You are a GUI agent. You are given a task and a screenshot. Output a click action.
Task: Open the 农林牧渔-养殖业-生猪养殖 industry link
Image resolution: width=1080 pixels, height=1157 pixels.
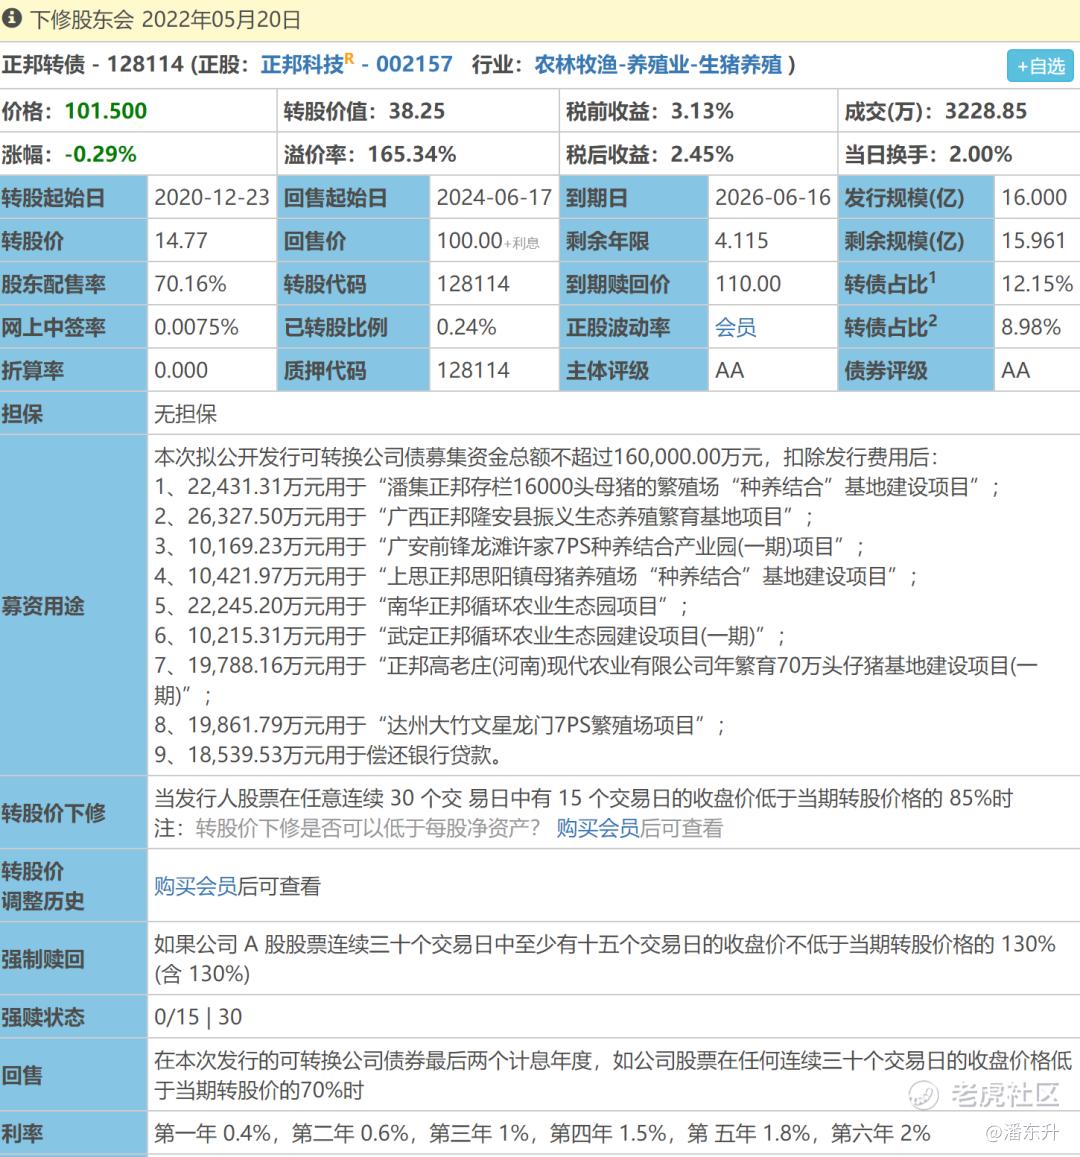click(x=658, y=65)
